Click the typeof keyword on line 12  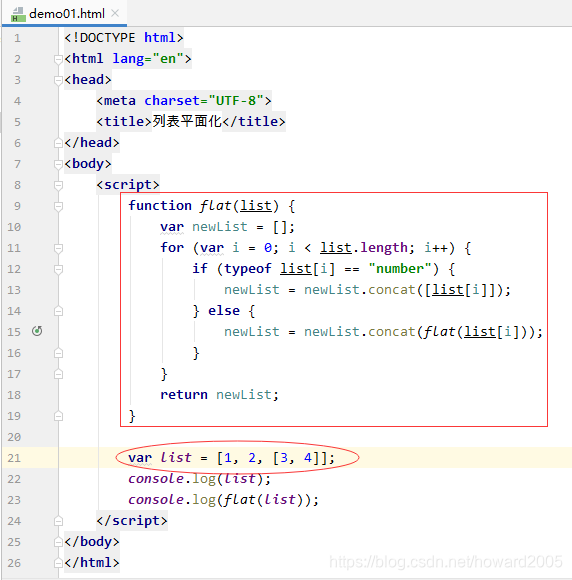[x=248, y=269]
